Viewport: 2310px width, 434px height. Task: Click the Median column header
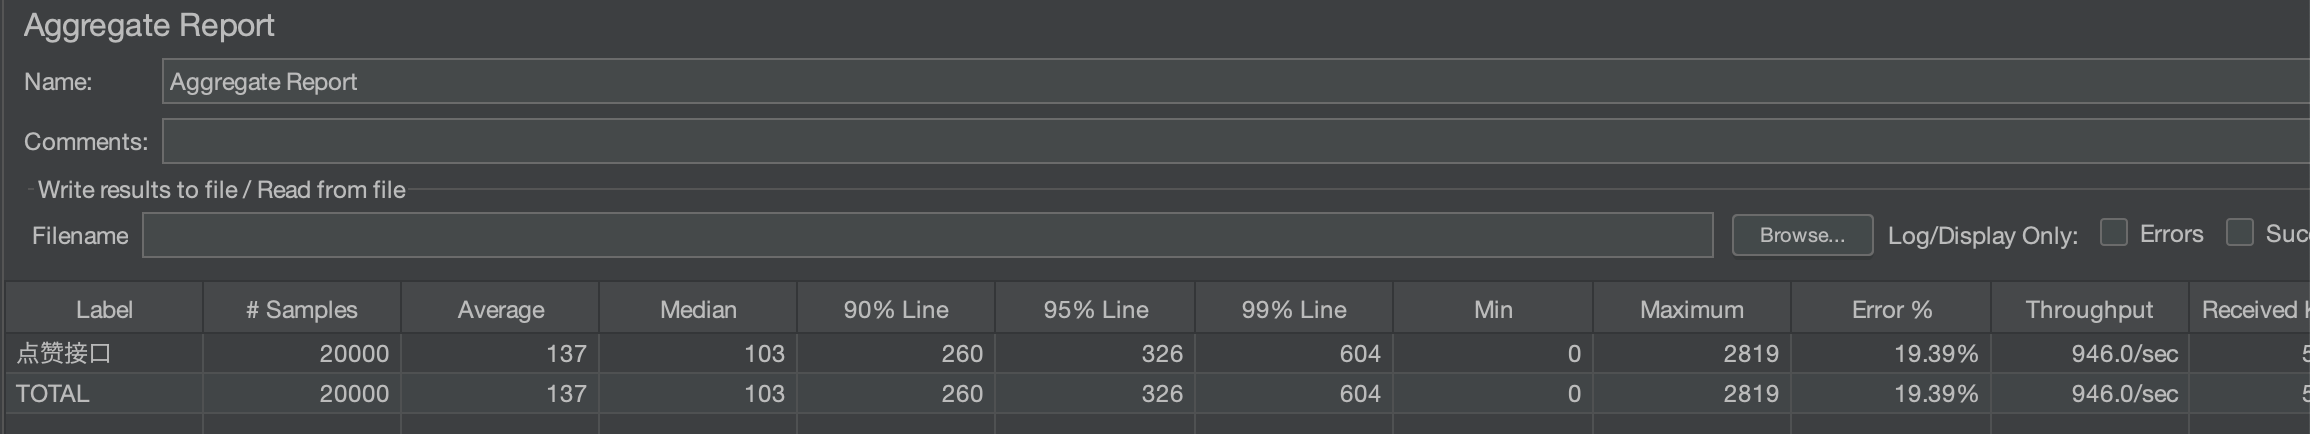click(698, 310)
